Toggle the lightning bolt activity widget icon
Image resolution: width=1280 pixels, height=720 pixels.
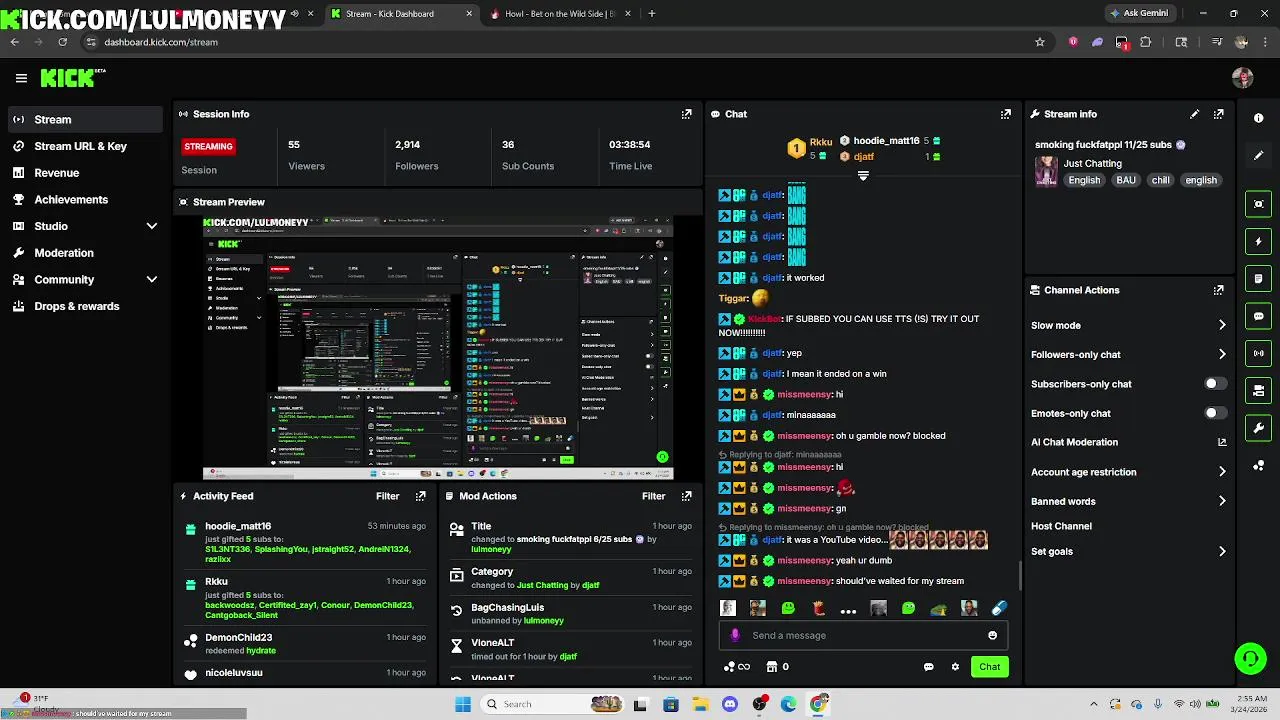coord(1258,241)
